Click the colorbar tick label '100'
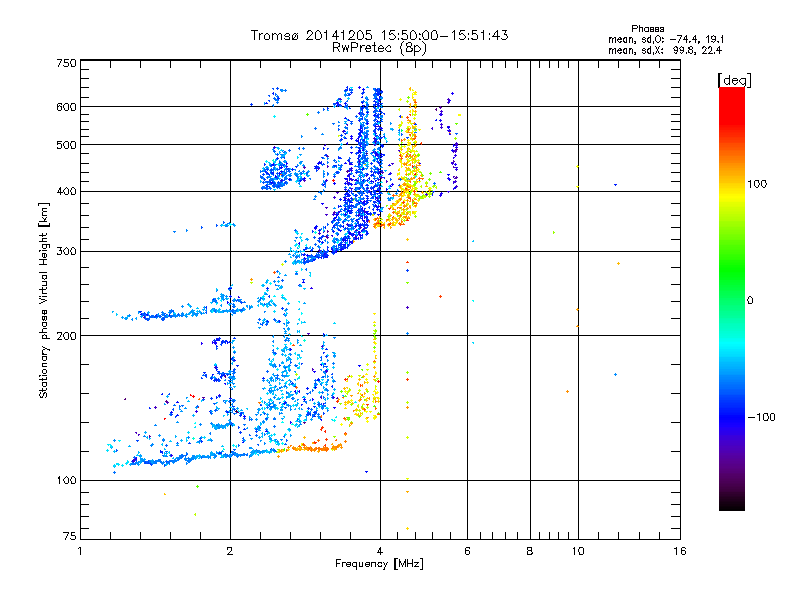 coord(757,184)
